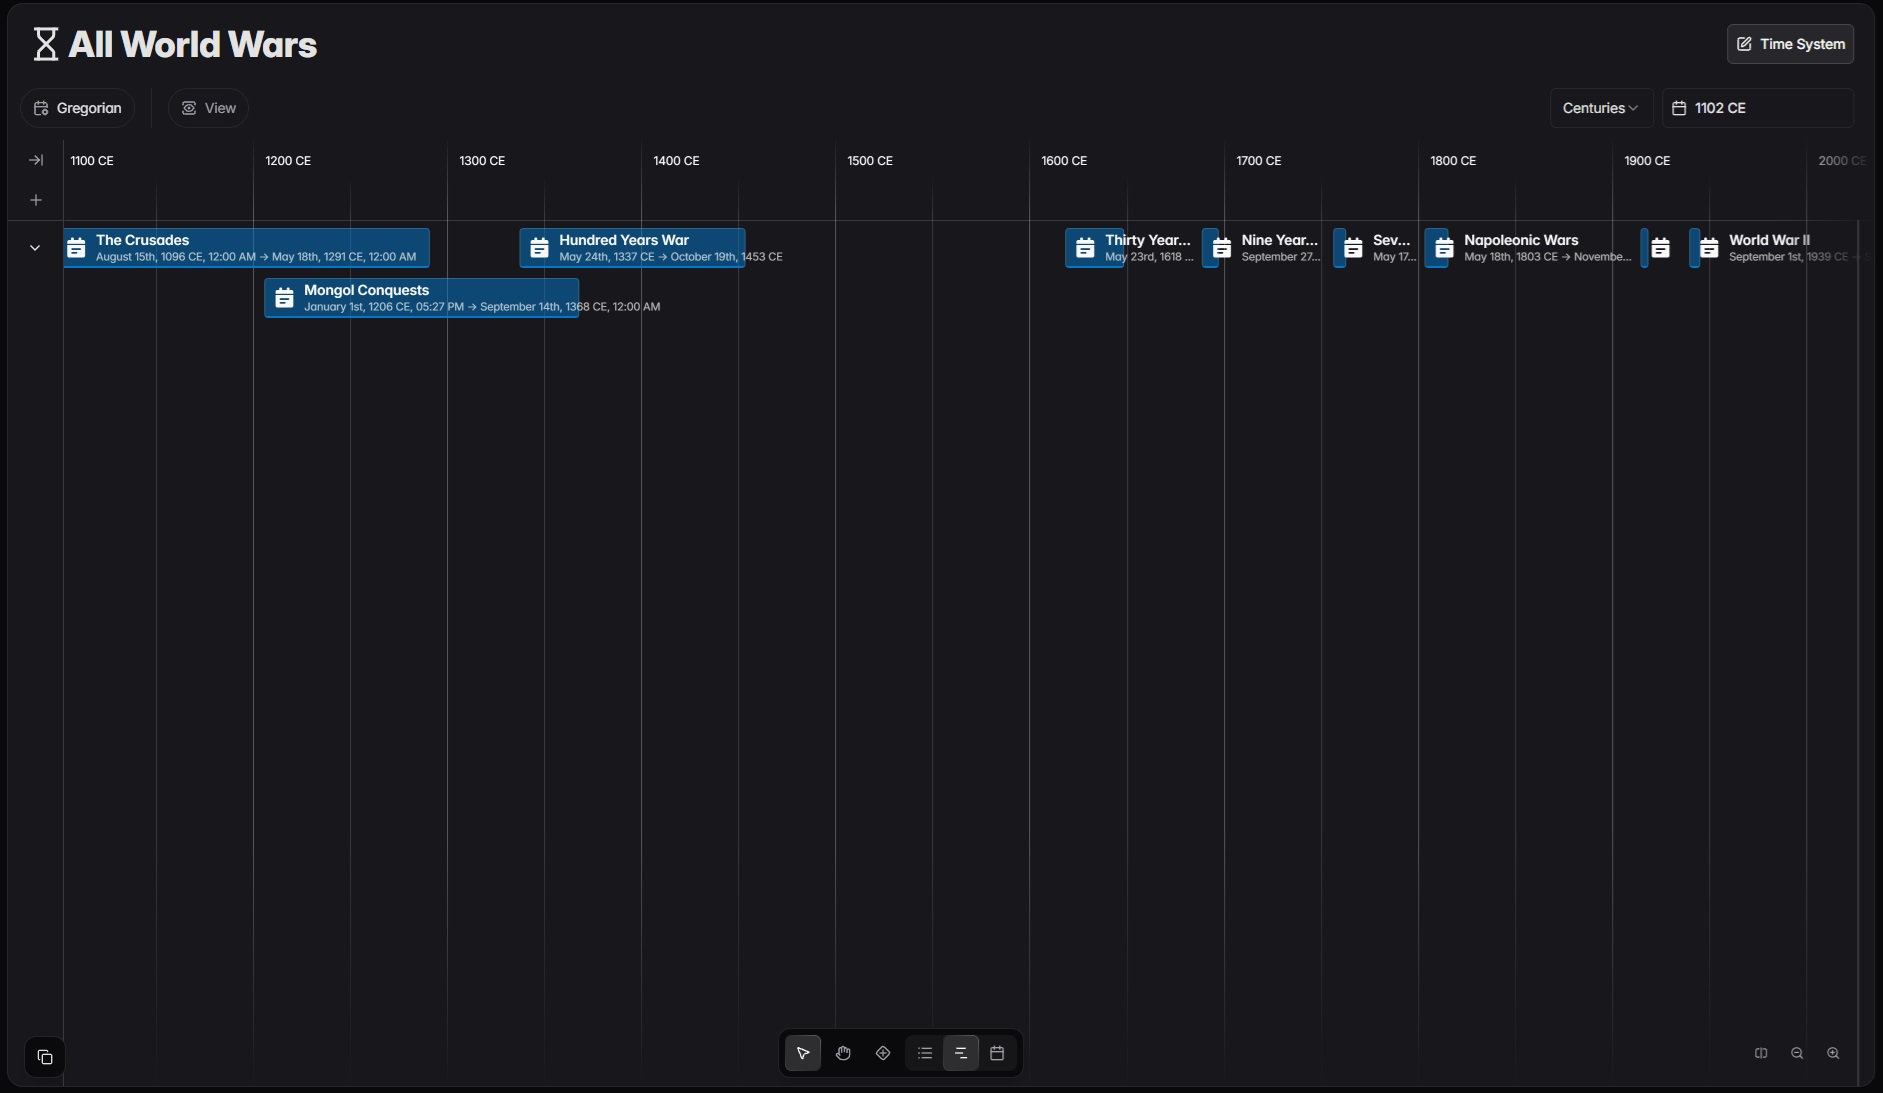Open the Centuries scale dropdown

pos(1601,108)
